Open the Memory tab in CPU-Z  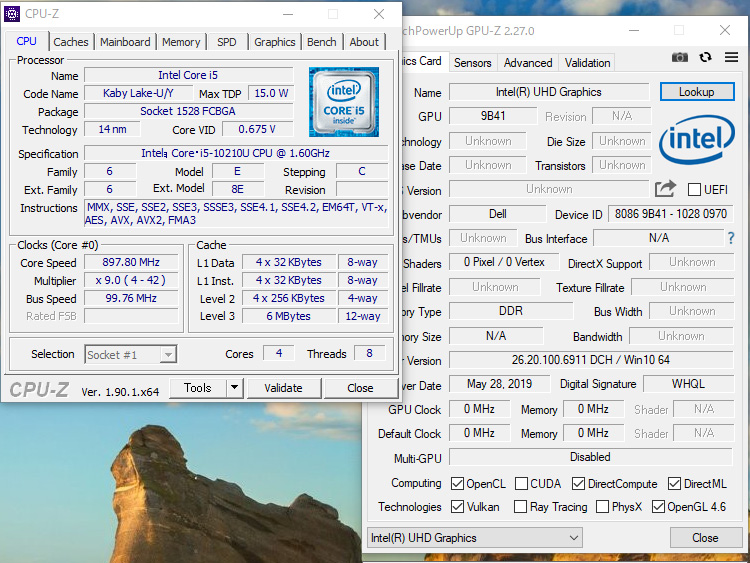point(181,42)
